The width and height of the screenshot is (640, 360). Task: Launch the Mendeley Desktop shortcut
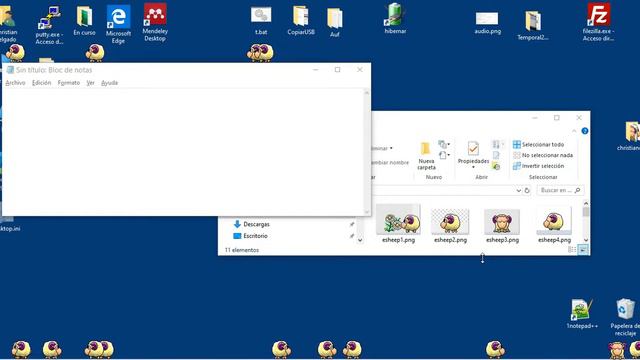pyautogui.click(x=155, y=22)
